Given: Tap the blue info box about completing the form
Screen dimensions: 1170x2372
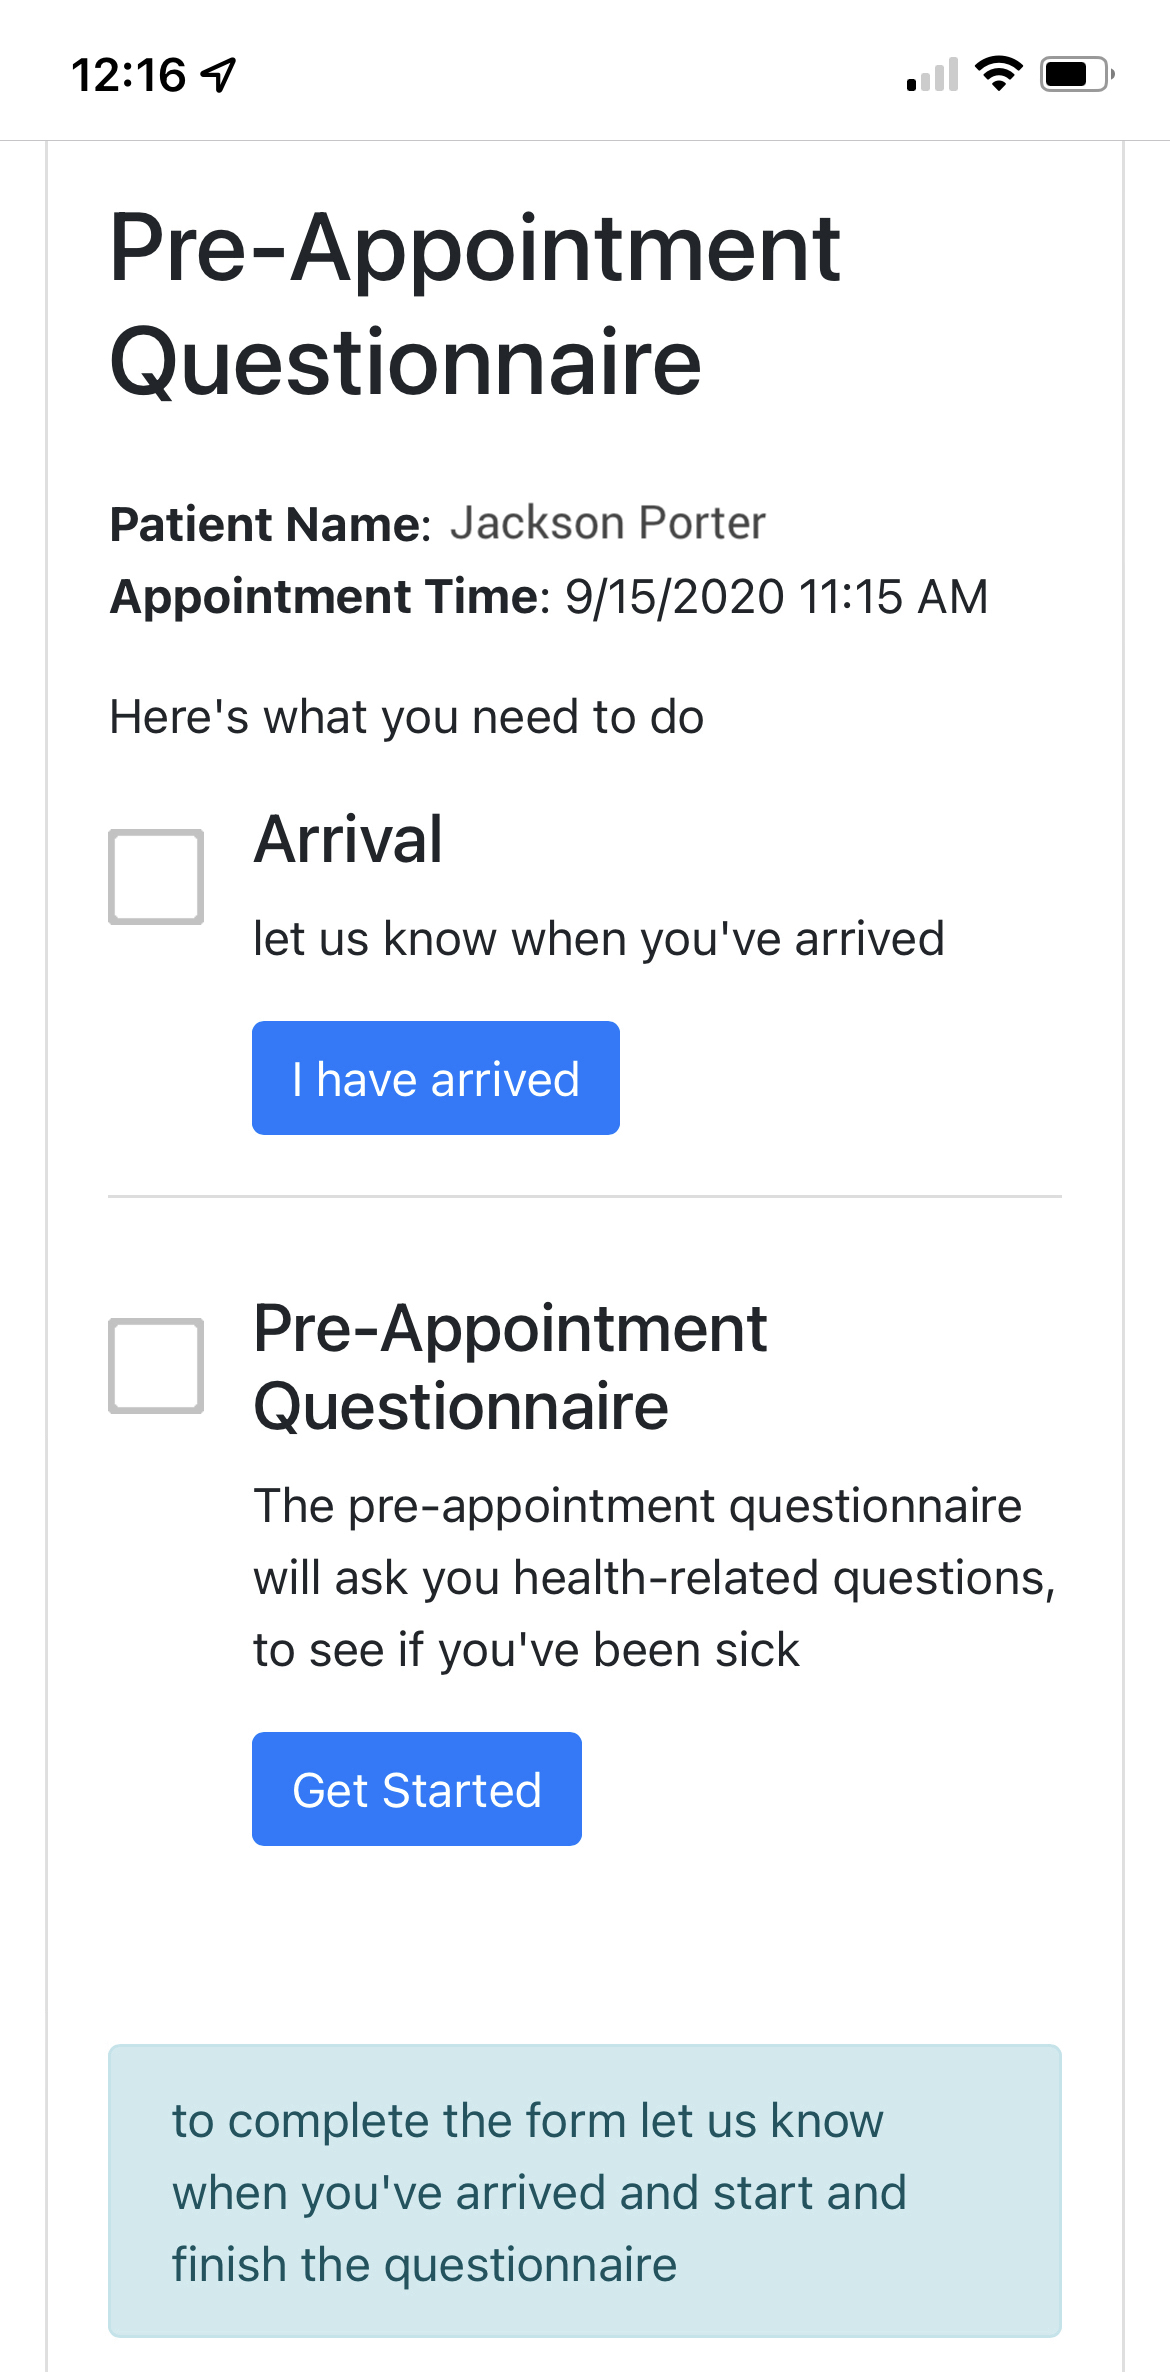Looking at the screenshot, I should tap(584, 2192).
